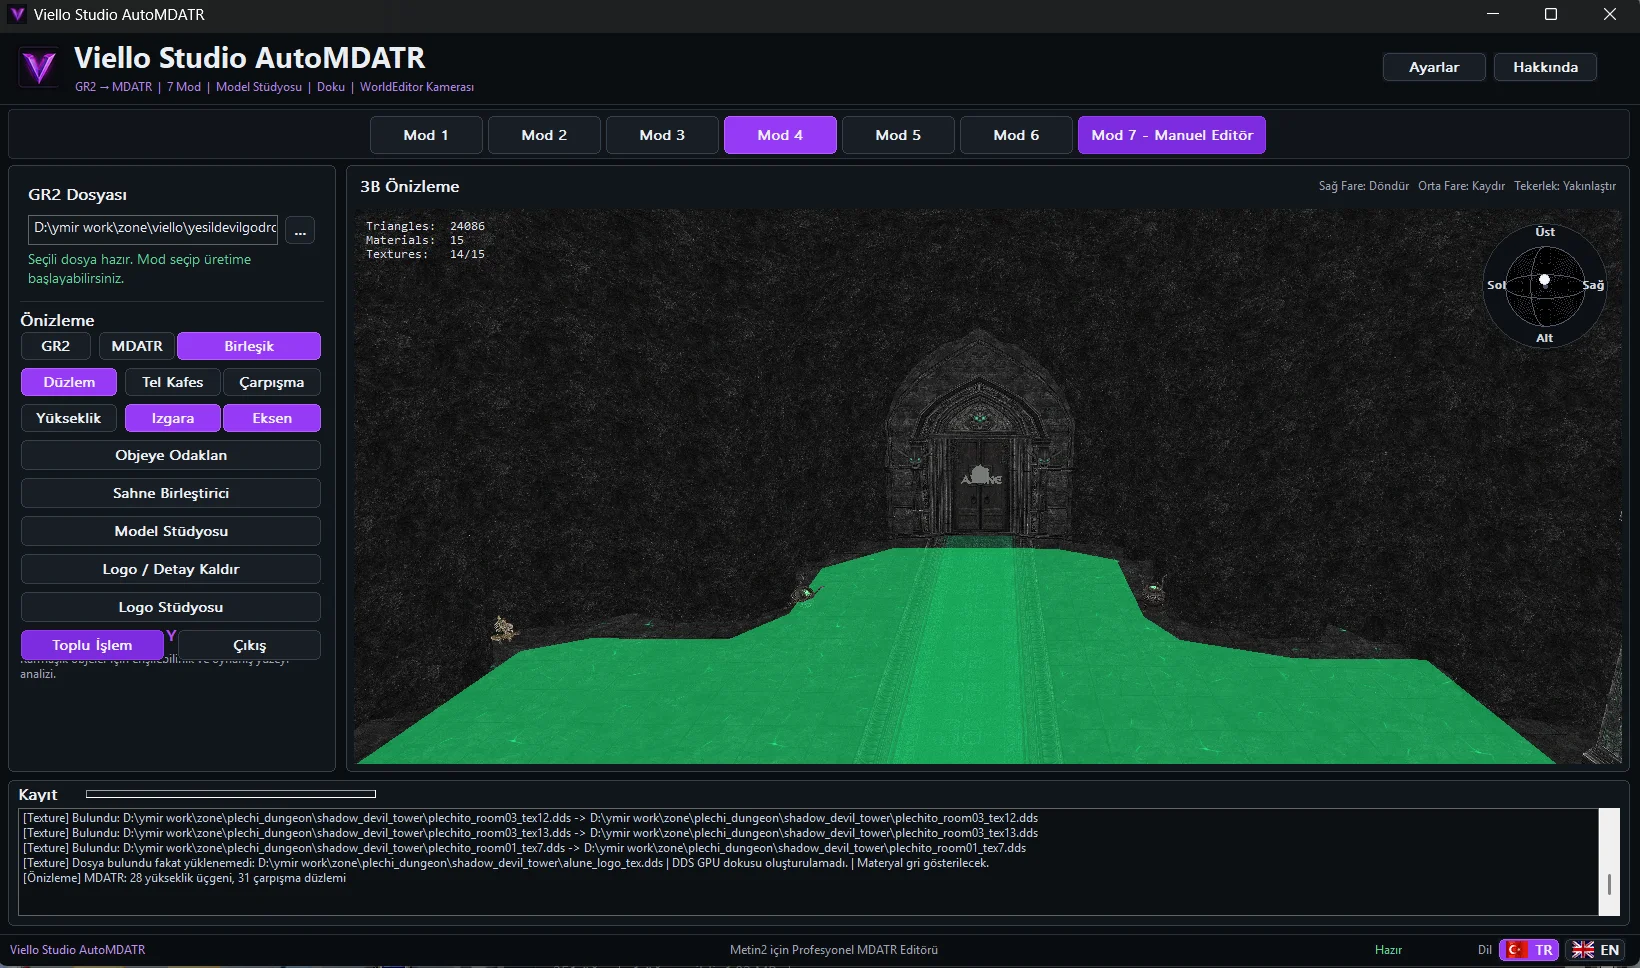Screen dimensions: 1640x968
Task: Toggle Yükseklik height display
Action: 69,418
